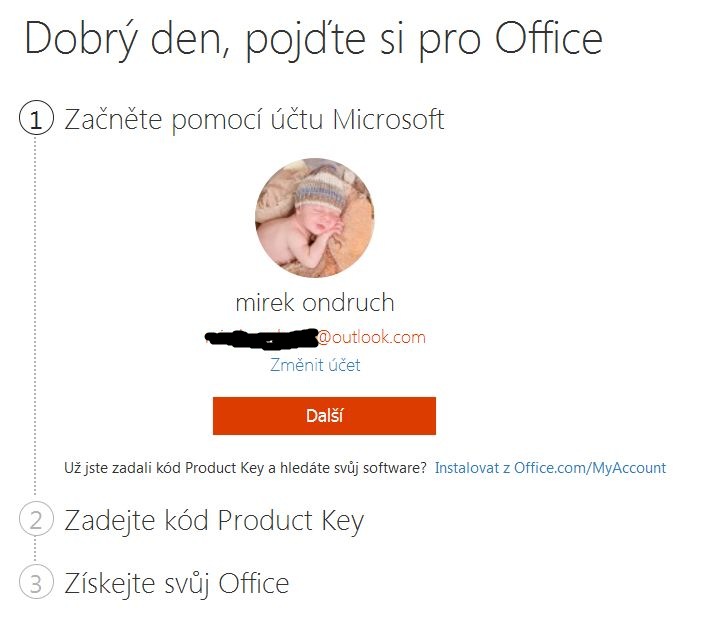Open the Změnit účet link

(315, 365)
